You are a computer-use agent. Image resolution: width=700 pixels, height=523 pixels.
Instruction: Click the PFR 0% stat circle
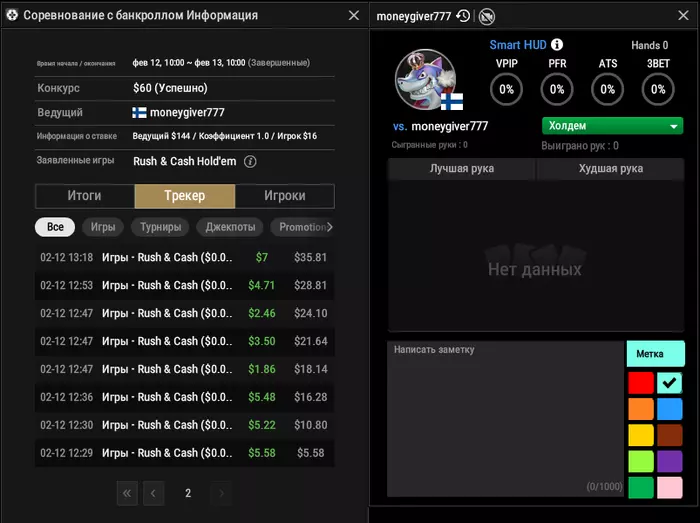tap(557, 90)
